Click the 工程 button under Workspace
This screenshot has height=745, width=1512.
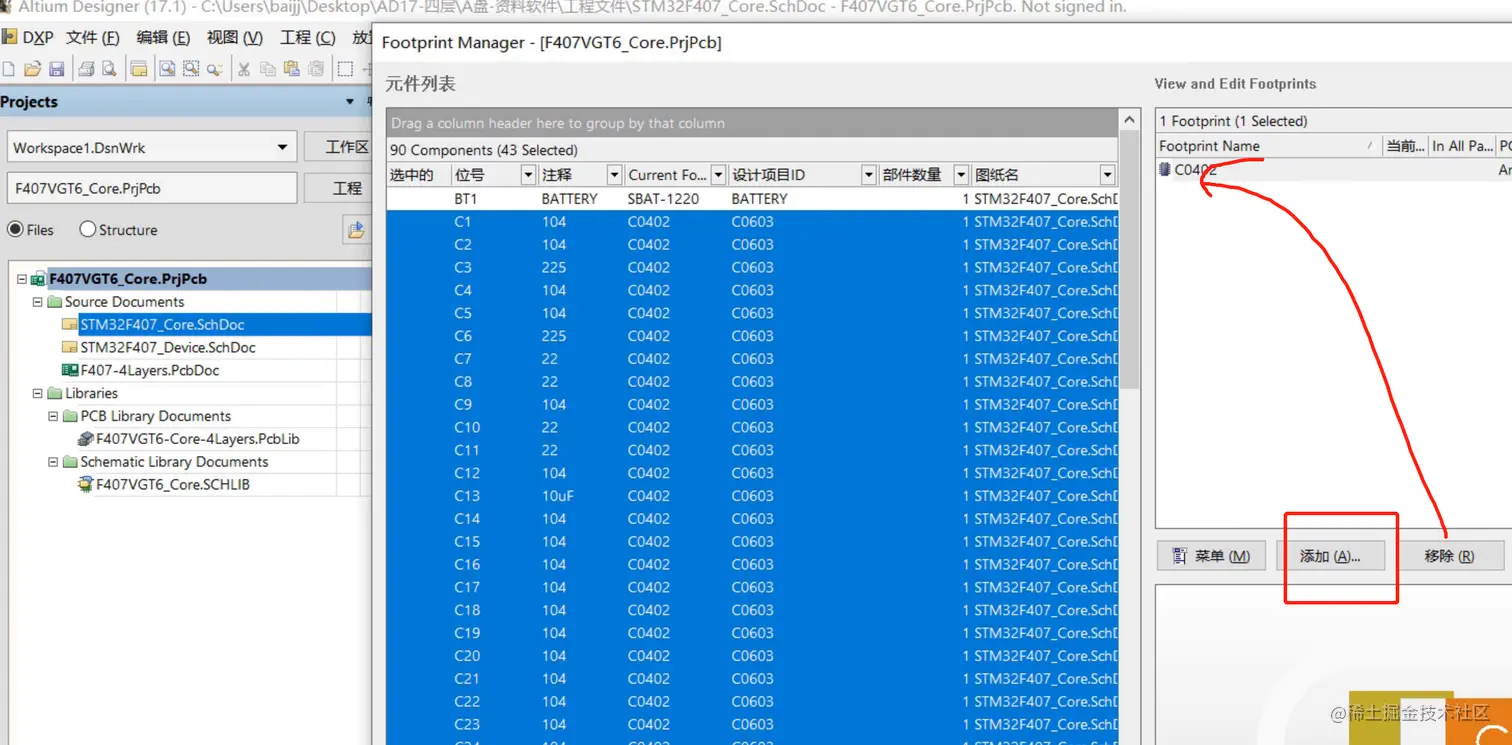pyautogui.click(x=338, y=188)
